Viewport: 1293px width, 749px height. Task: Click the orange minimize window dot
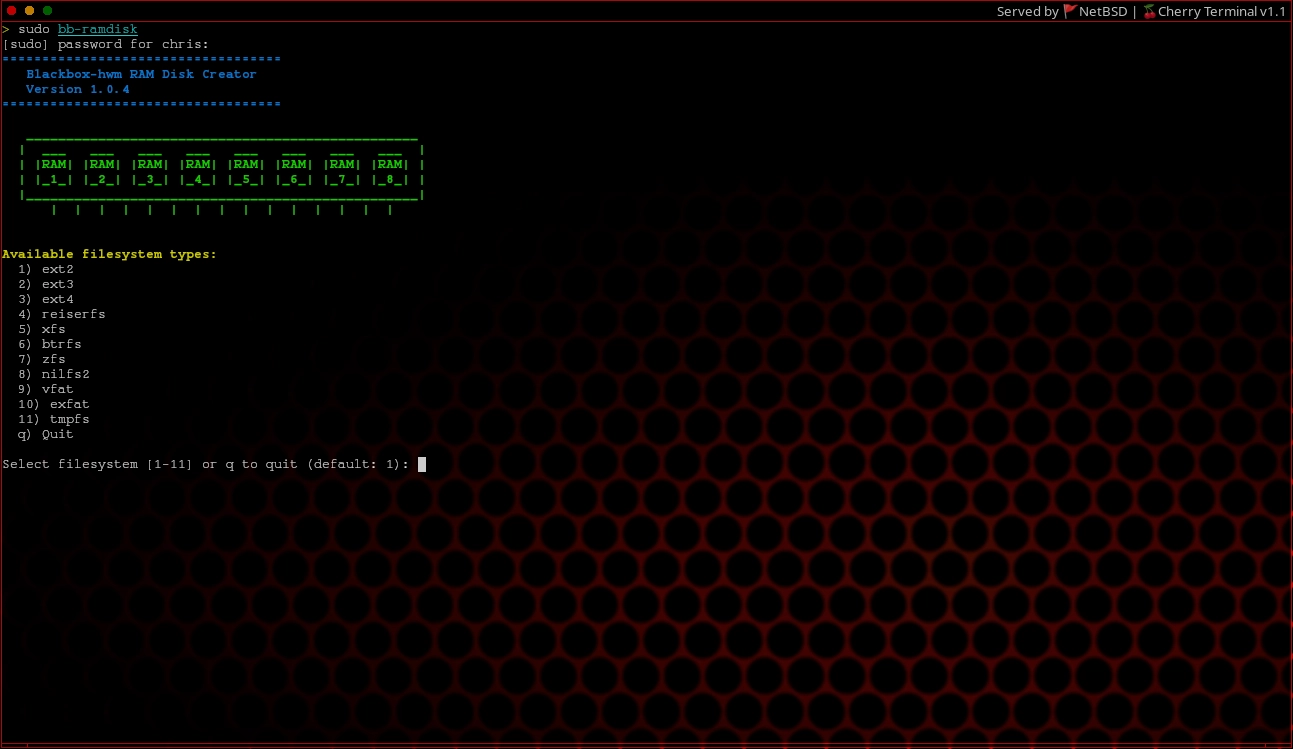[29, 10]
